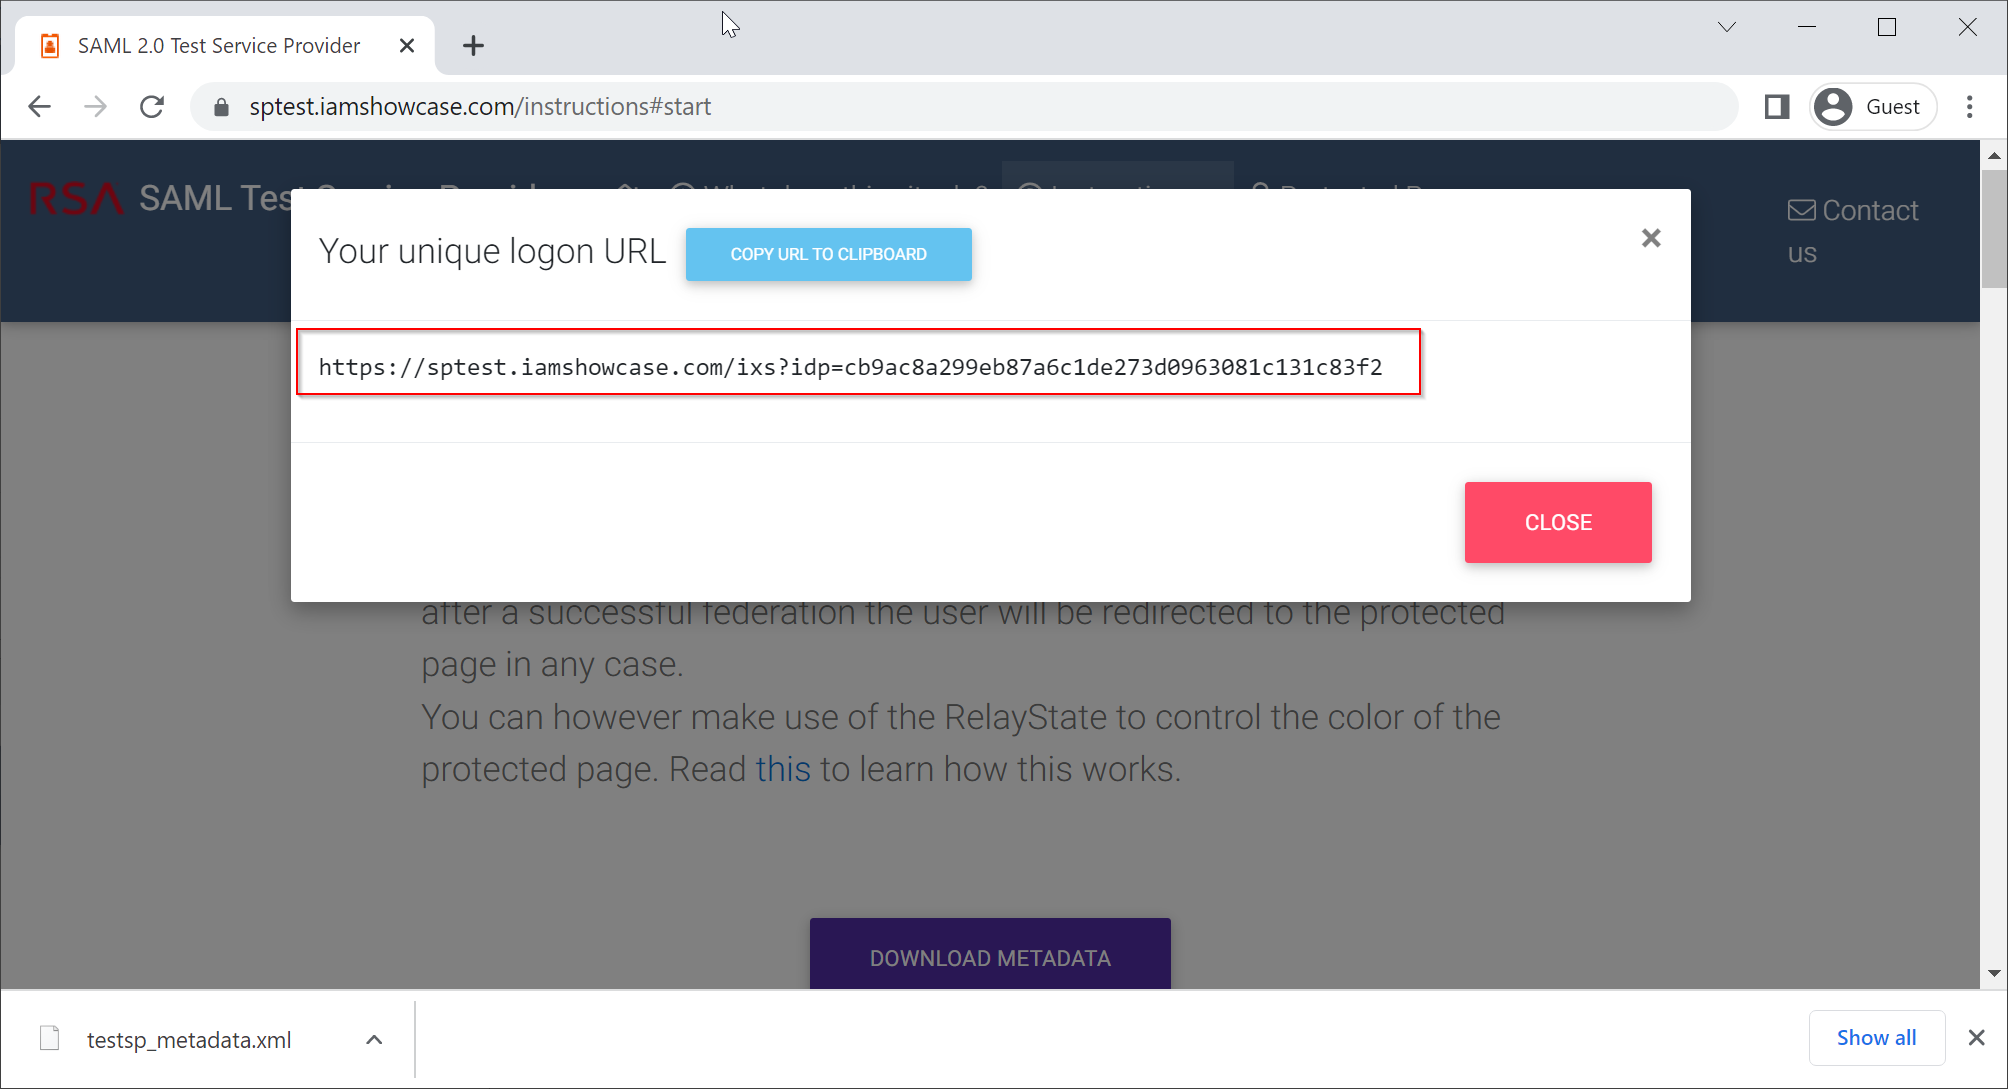Viewport: 2008px width, 1089px height.
Task: Click the browser forward arrow
Action: click(x=95, y=107)
